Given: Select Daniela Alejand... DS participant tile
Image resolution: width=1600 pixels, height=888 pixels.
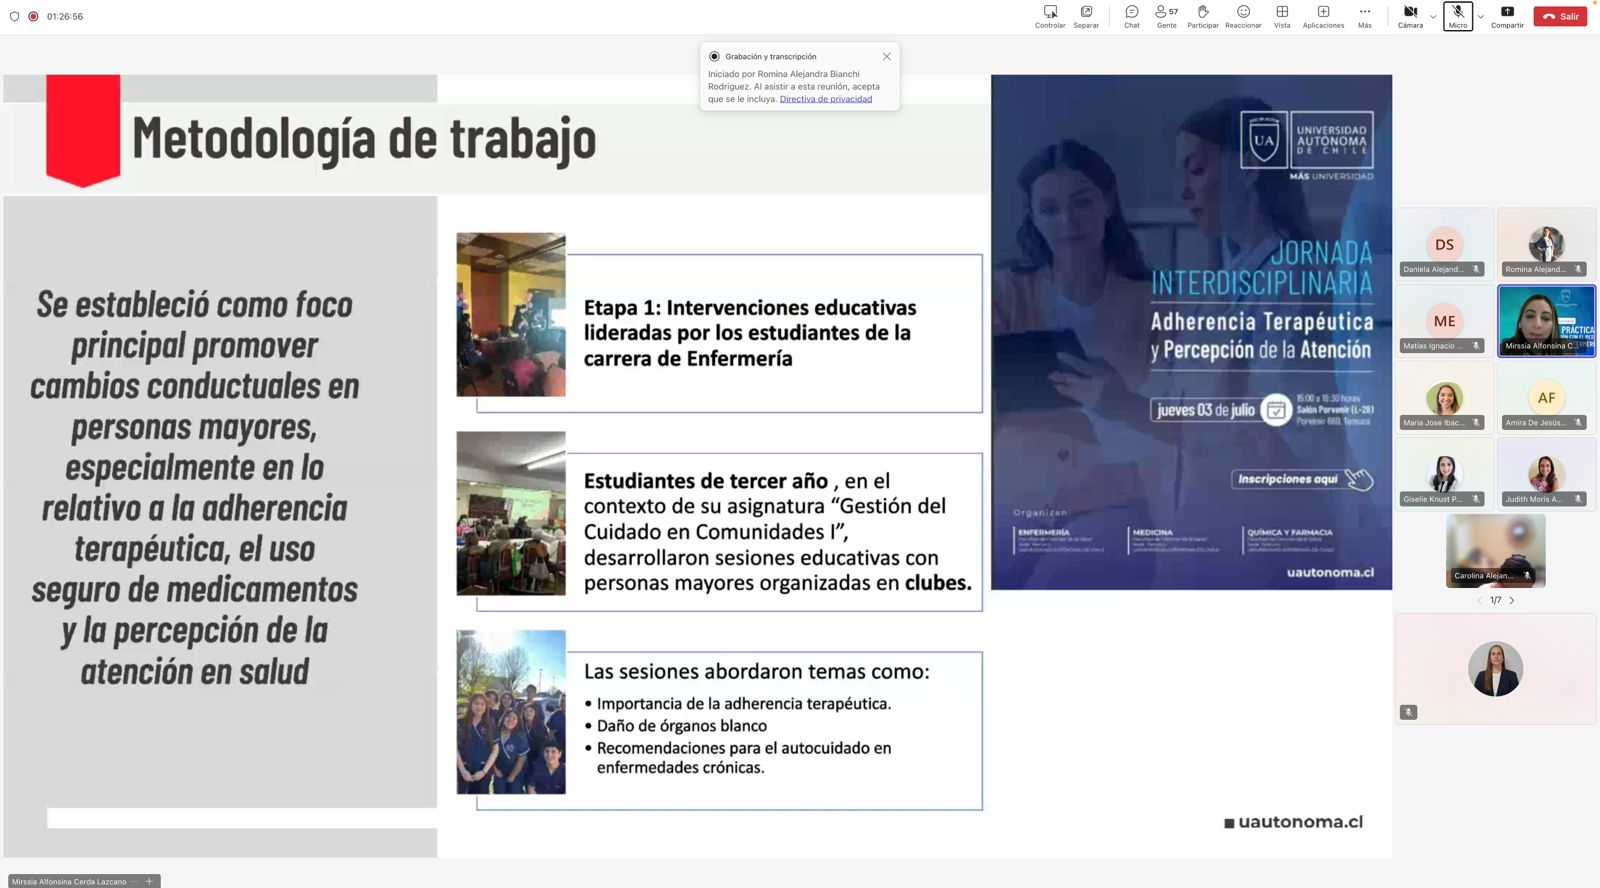Looking at the screenshot, I should pyautogui.click(x=1444, y=243).
